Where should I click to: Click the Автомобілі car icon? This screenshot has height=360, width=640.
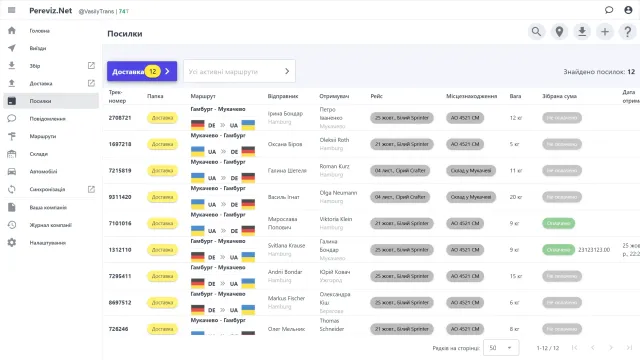pyautogui.click(x=12, y=171)
